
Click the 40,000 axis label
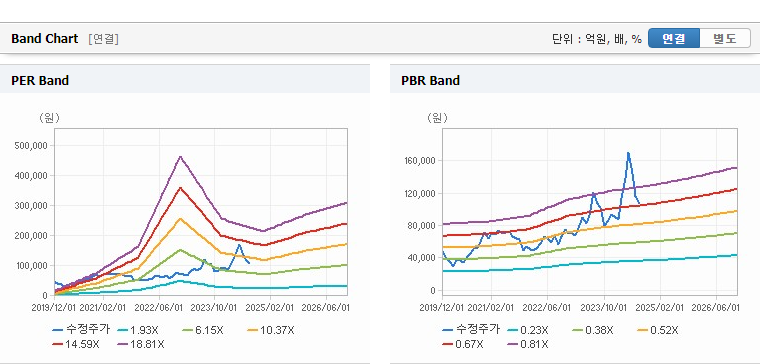tap(422, 257)
